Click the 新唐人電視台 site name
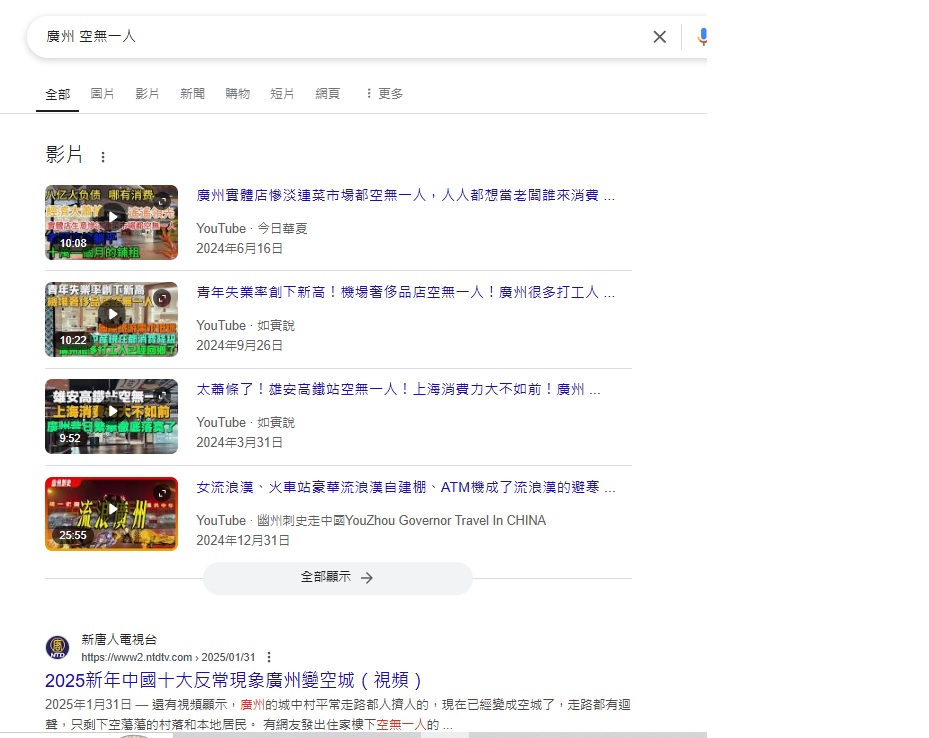 (x=119, y=640)
